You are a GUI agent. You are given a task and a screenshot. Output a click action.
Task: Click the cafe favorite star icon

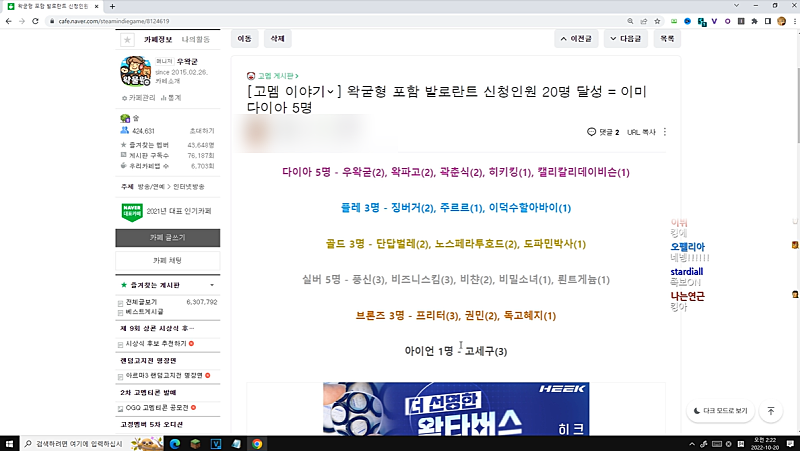click(128, 40)
